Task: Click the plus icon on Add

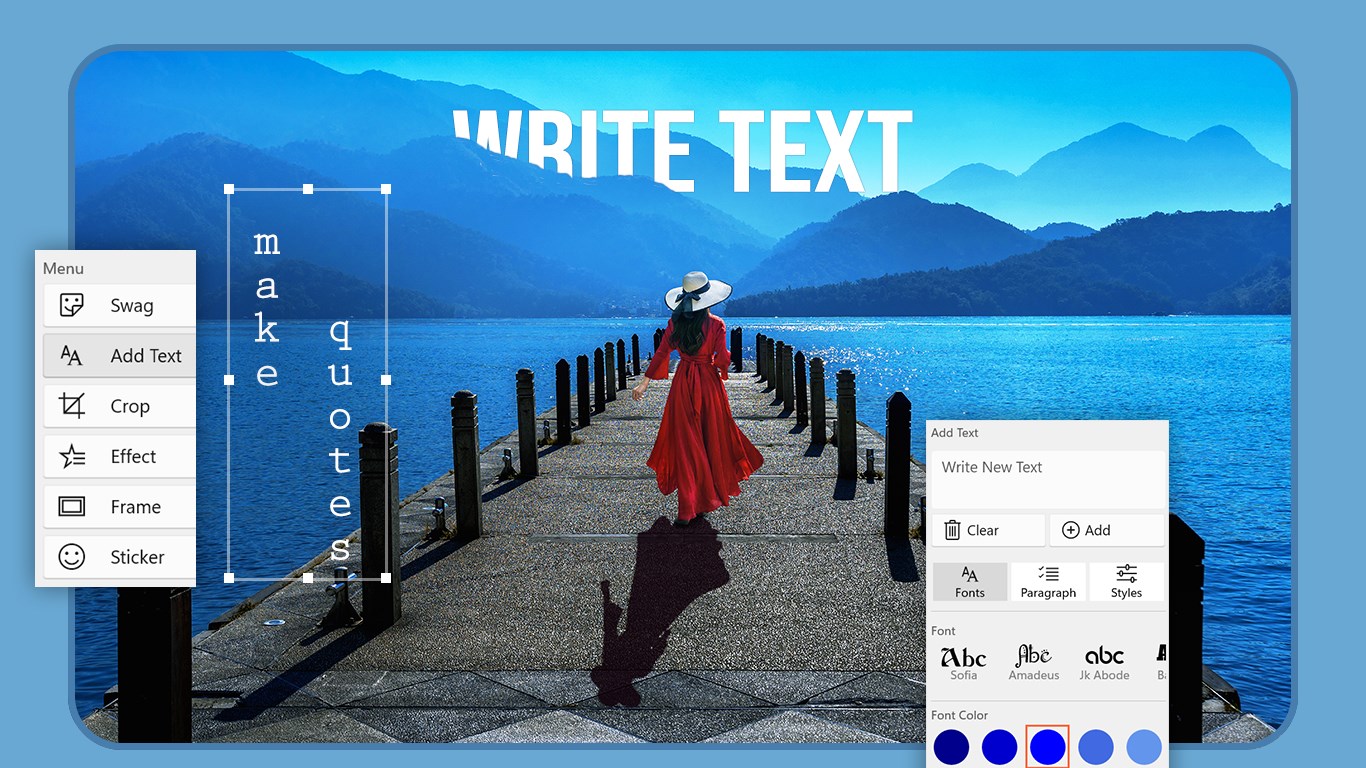Action: (1070, 530)
